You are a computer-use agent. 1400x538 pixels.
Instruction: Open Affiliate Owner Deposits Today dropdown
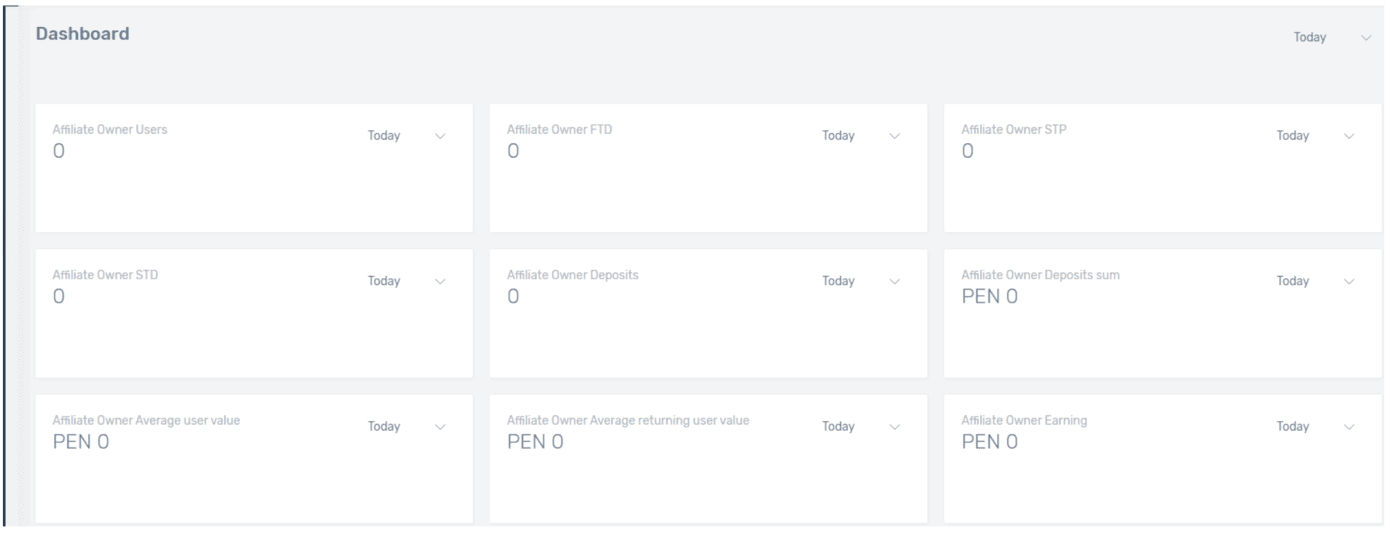tap(838, 281)
